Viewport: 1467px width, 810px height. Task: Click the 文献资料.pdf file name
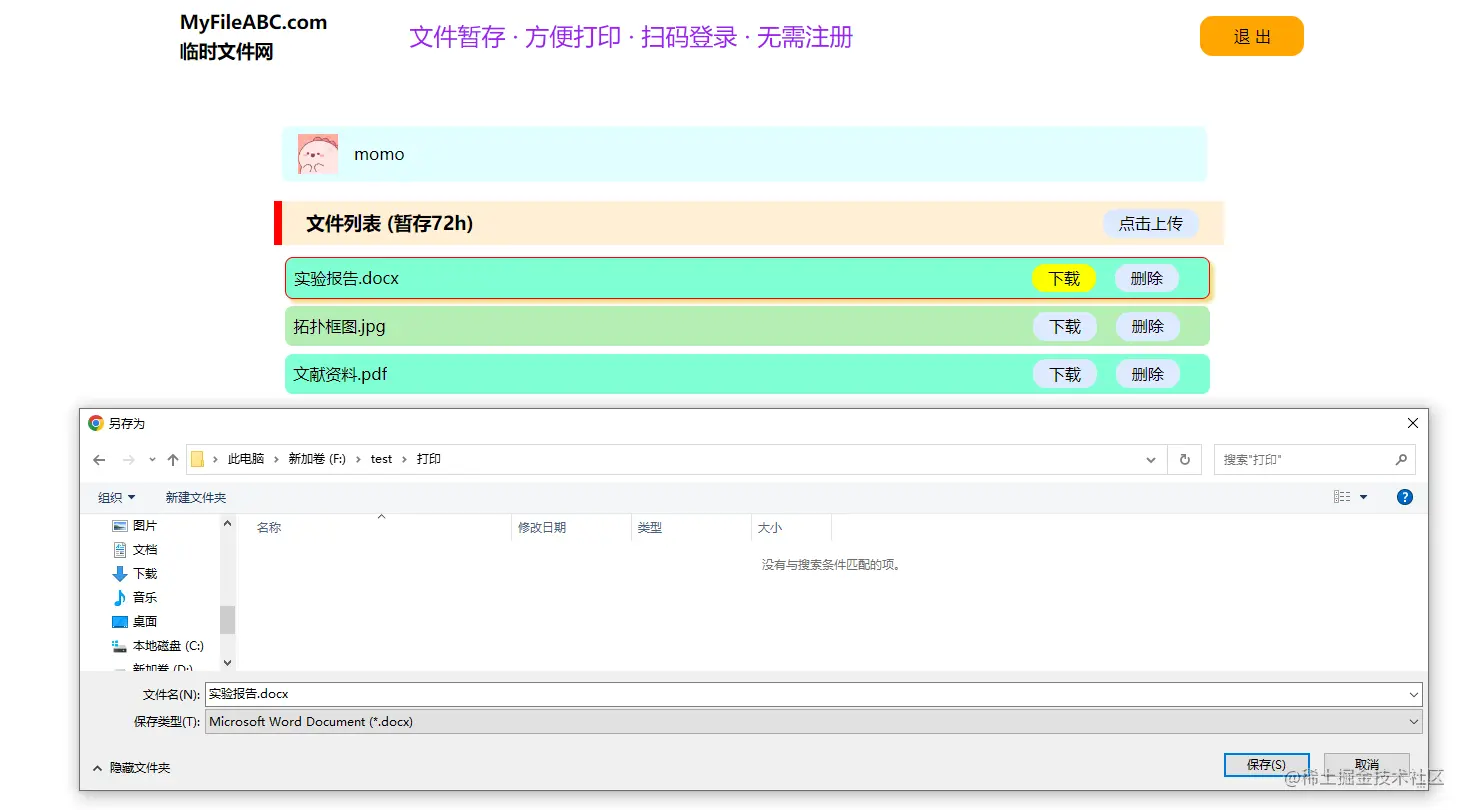pos(340,374)
